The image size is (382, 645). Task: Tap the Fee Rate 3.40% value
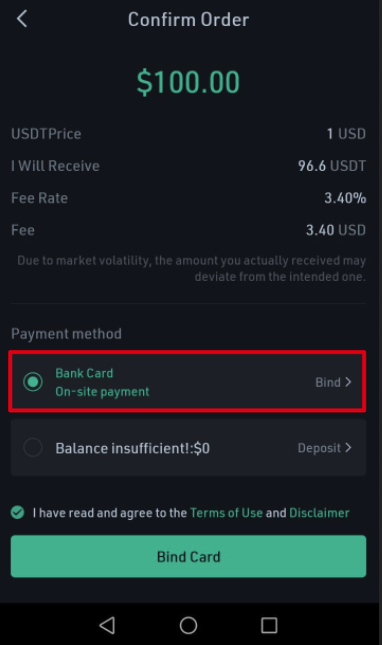tap(345, 198)
